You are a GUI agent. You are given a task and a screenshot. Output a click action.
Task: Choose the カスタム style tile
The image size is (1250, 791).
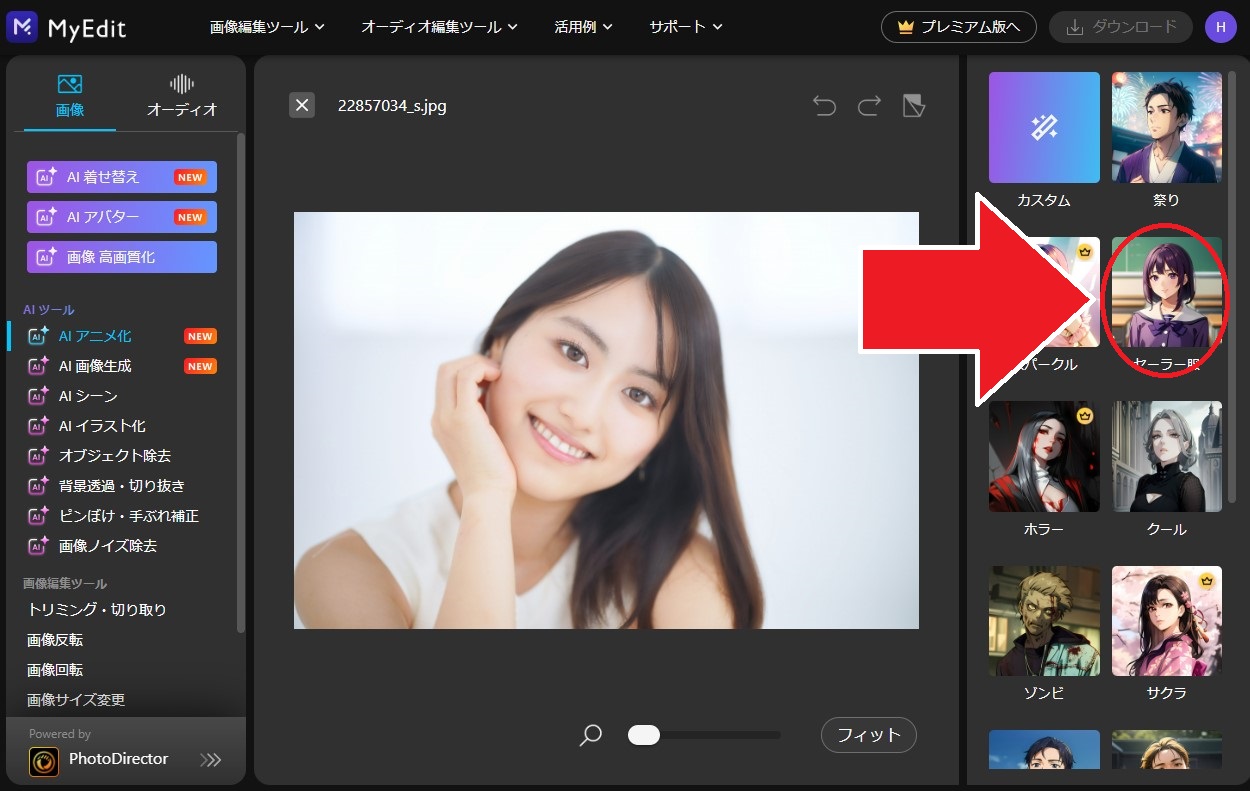click(x=1044, y=127)
